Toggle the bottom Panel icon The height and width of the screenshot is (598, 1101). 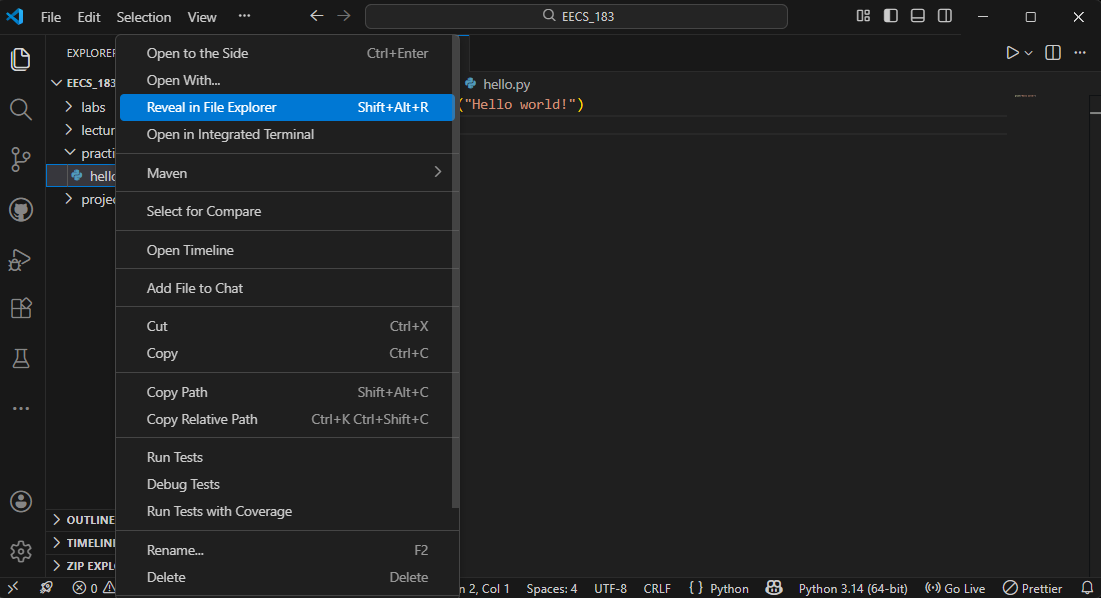[918, 16]
